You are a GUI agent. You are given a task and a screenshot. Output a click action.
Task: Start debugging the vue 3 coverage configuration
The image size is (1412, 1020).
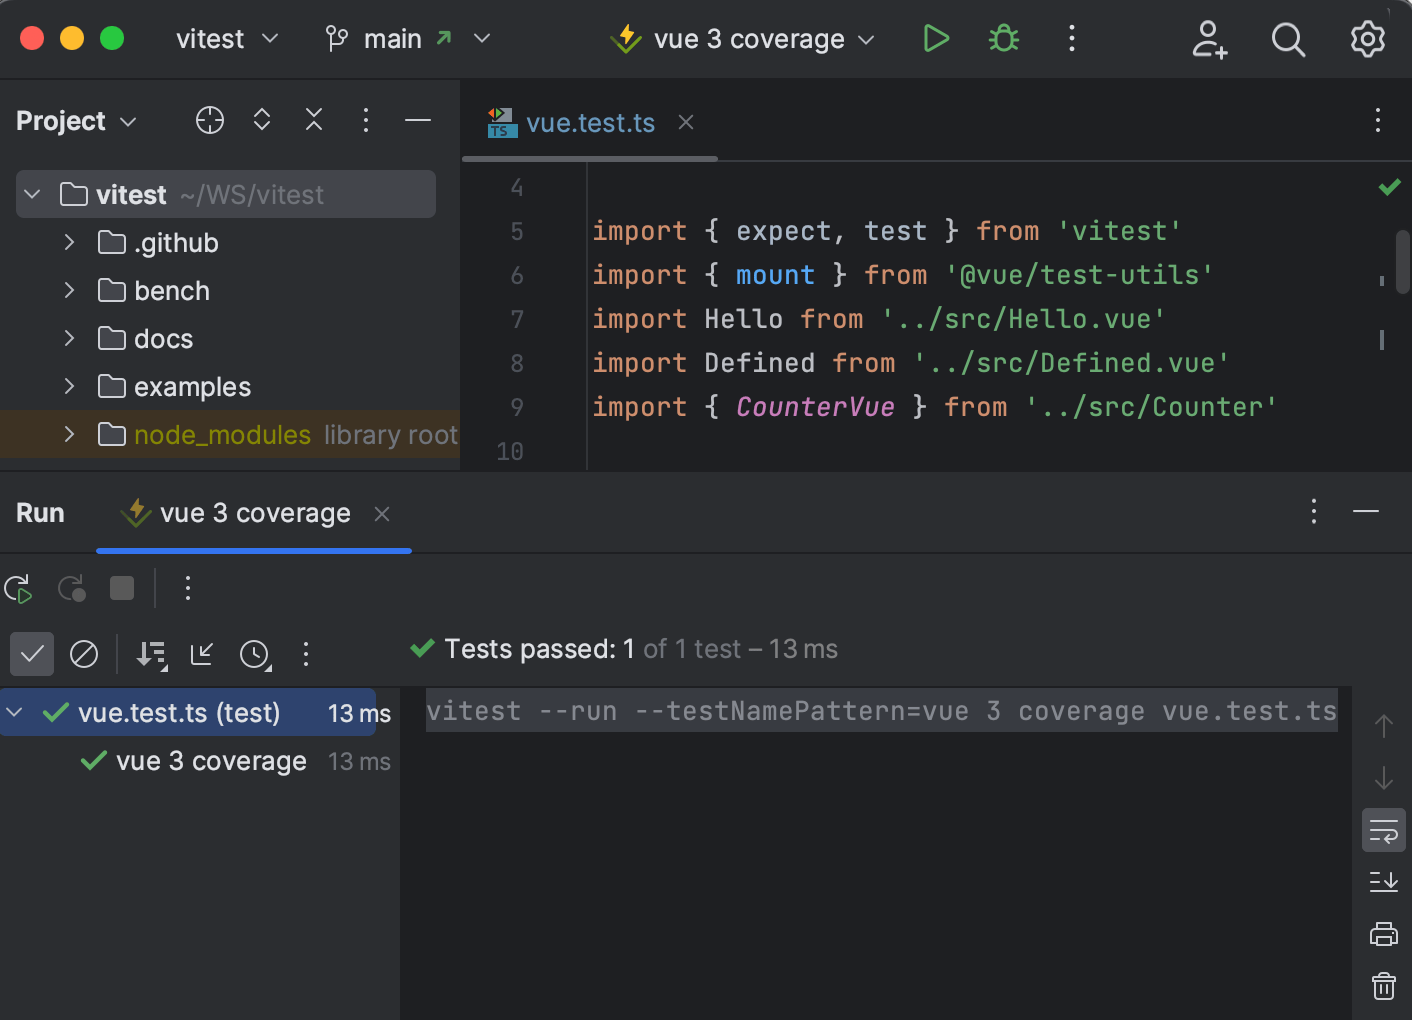pos(1002,39)
